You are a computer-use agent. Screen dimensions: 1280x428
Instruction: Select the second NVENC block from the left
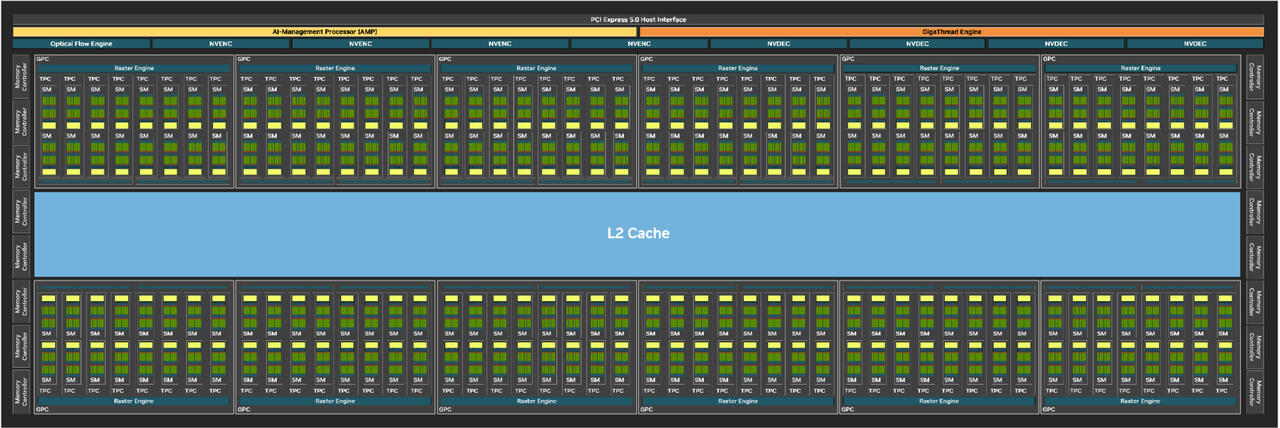(x=360, y=44)
